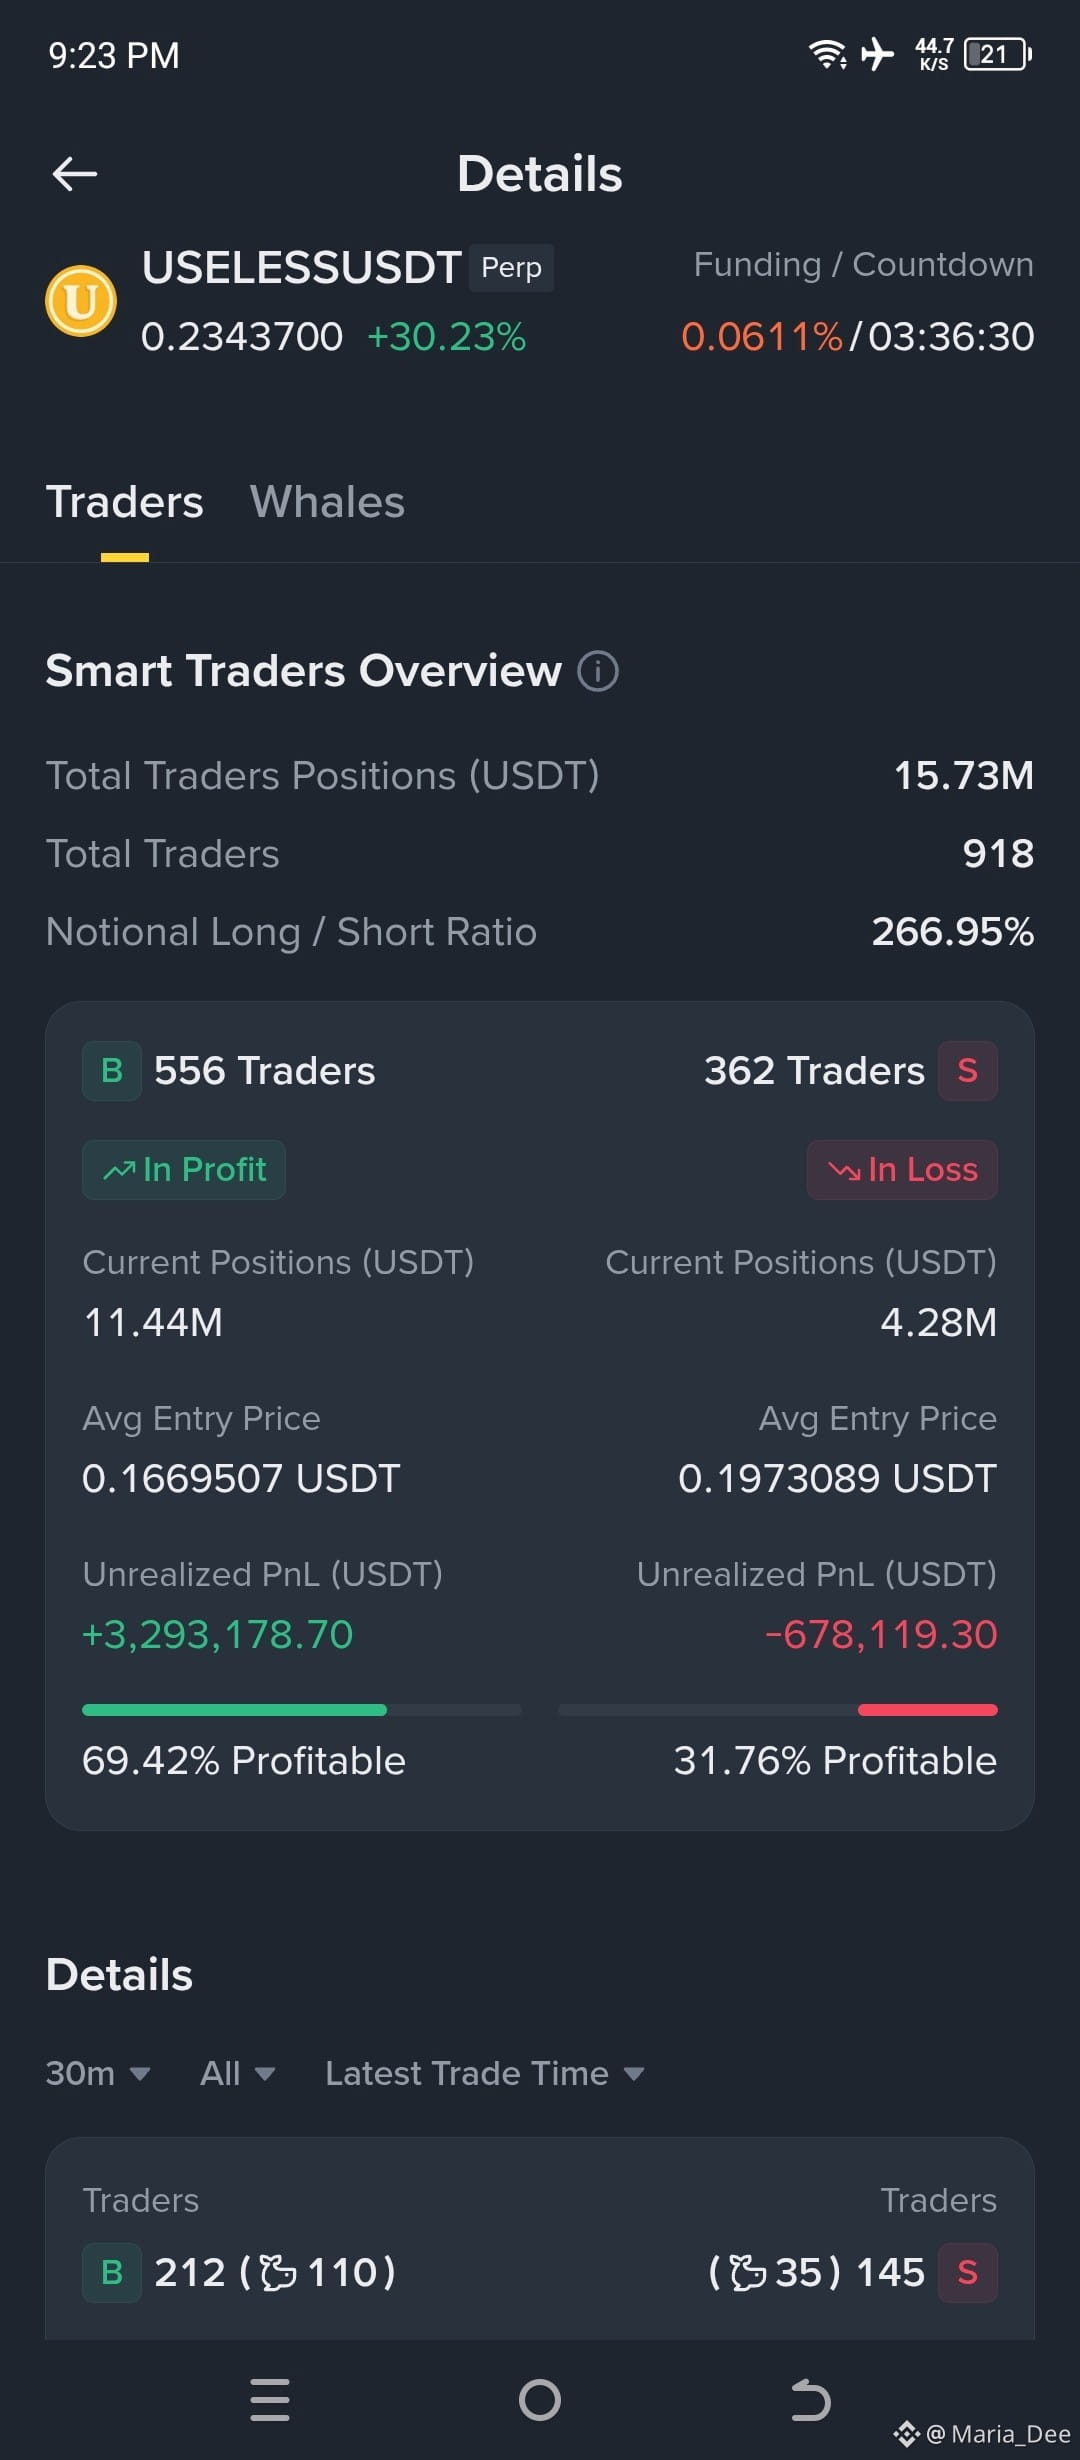Tap the Android back navigation icon
1080x2460 pixels.
[810, 2400]
